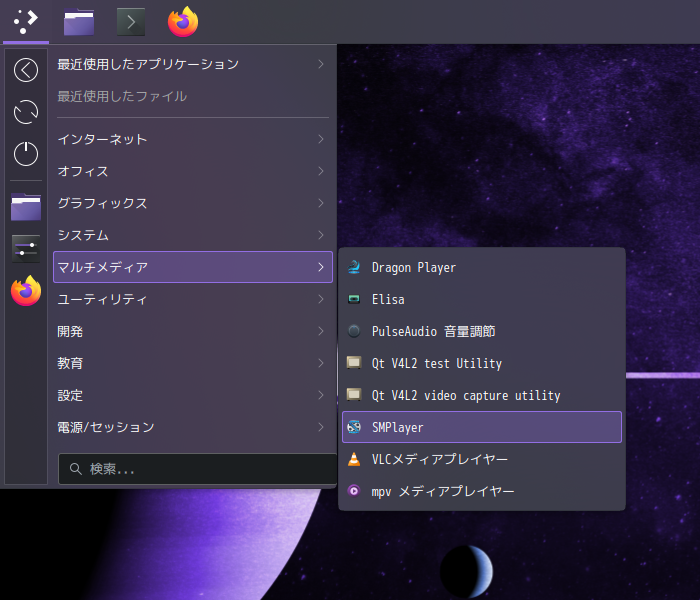Click the back arrow circle in sidebar
This screenshot has height=600, width=700.
[x=26, y=70]
